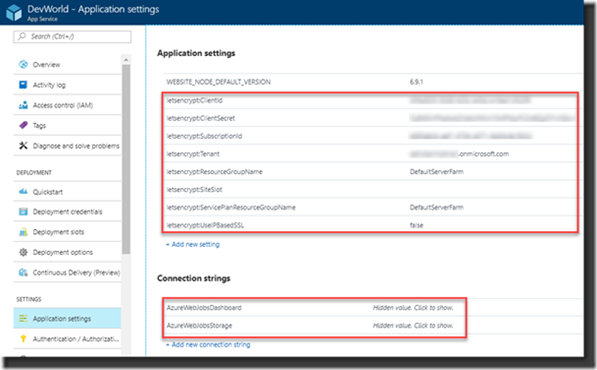The height and width of the screenshot is (370, 597).
Task: Open Quickstart under Deployment
Action: pyautogui.click(x=67, y=191)
